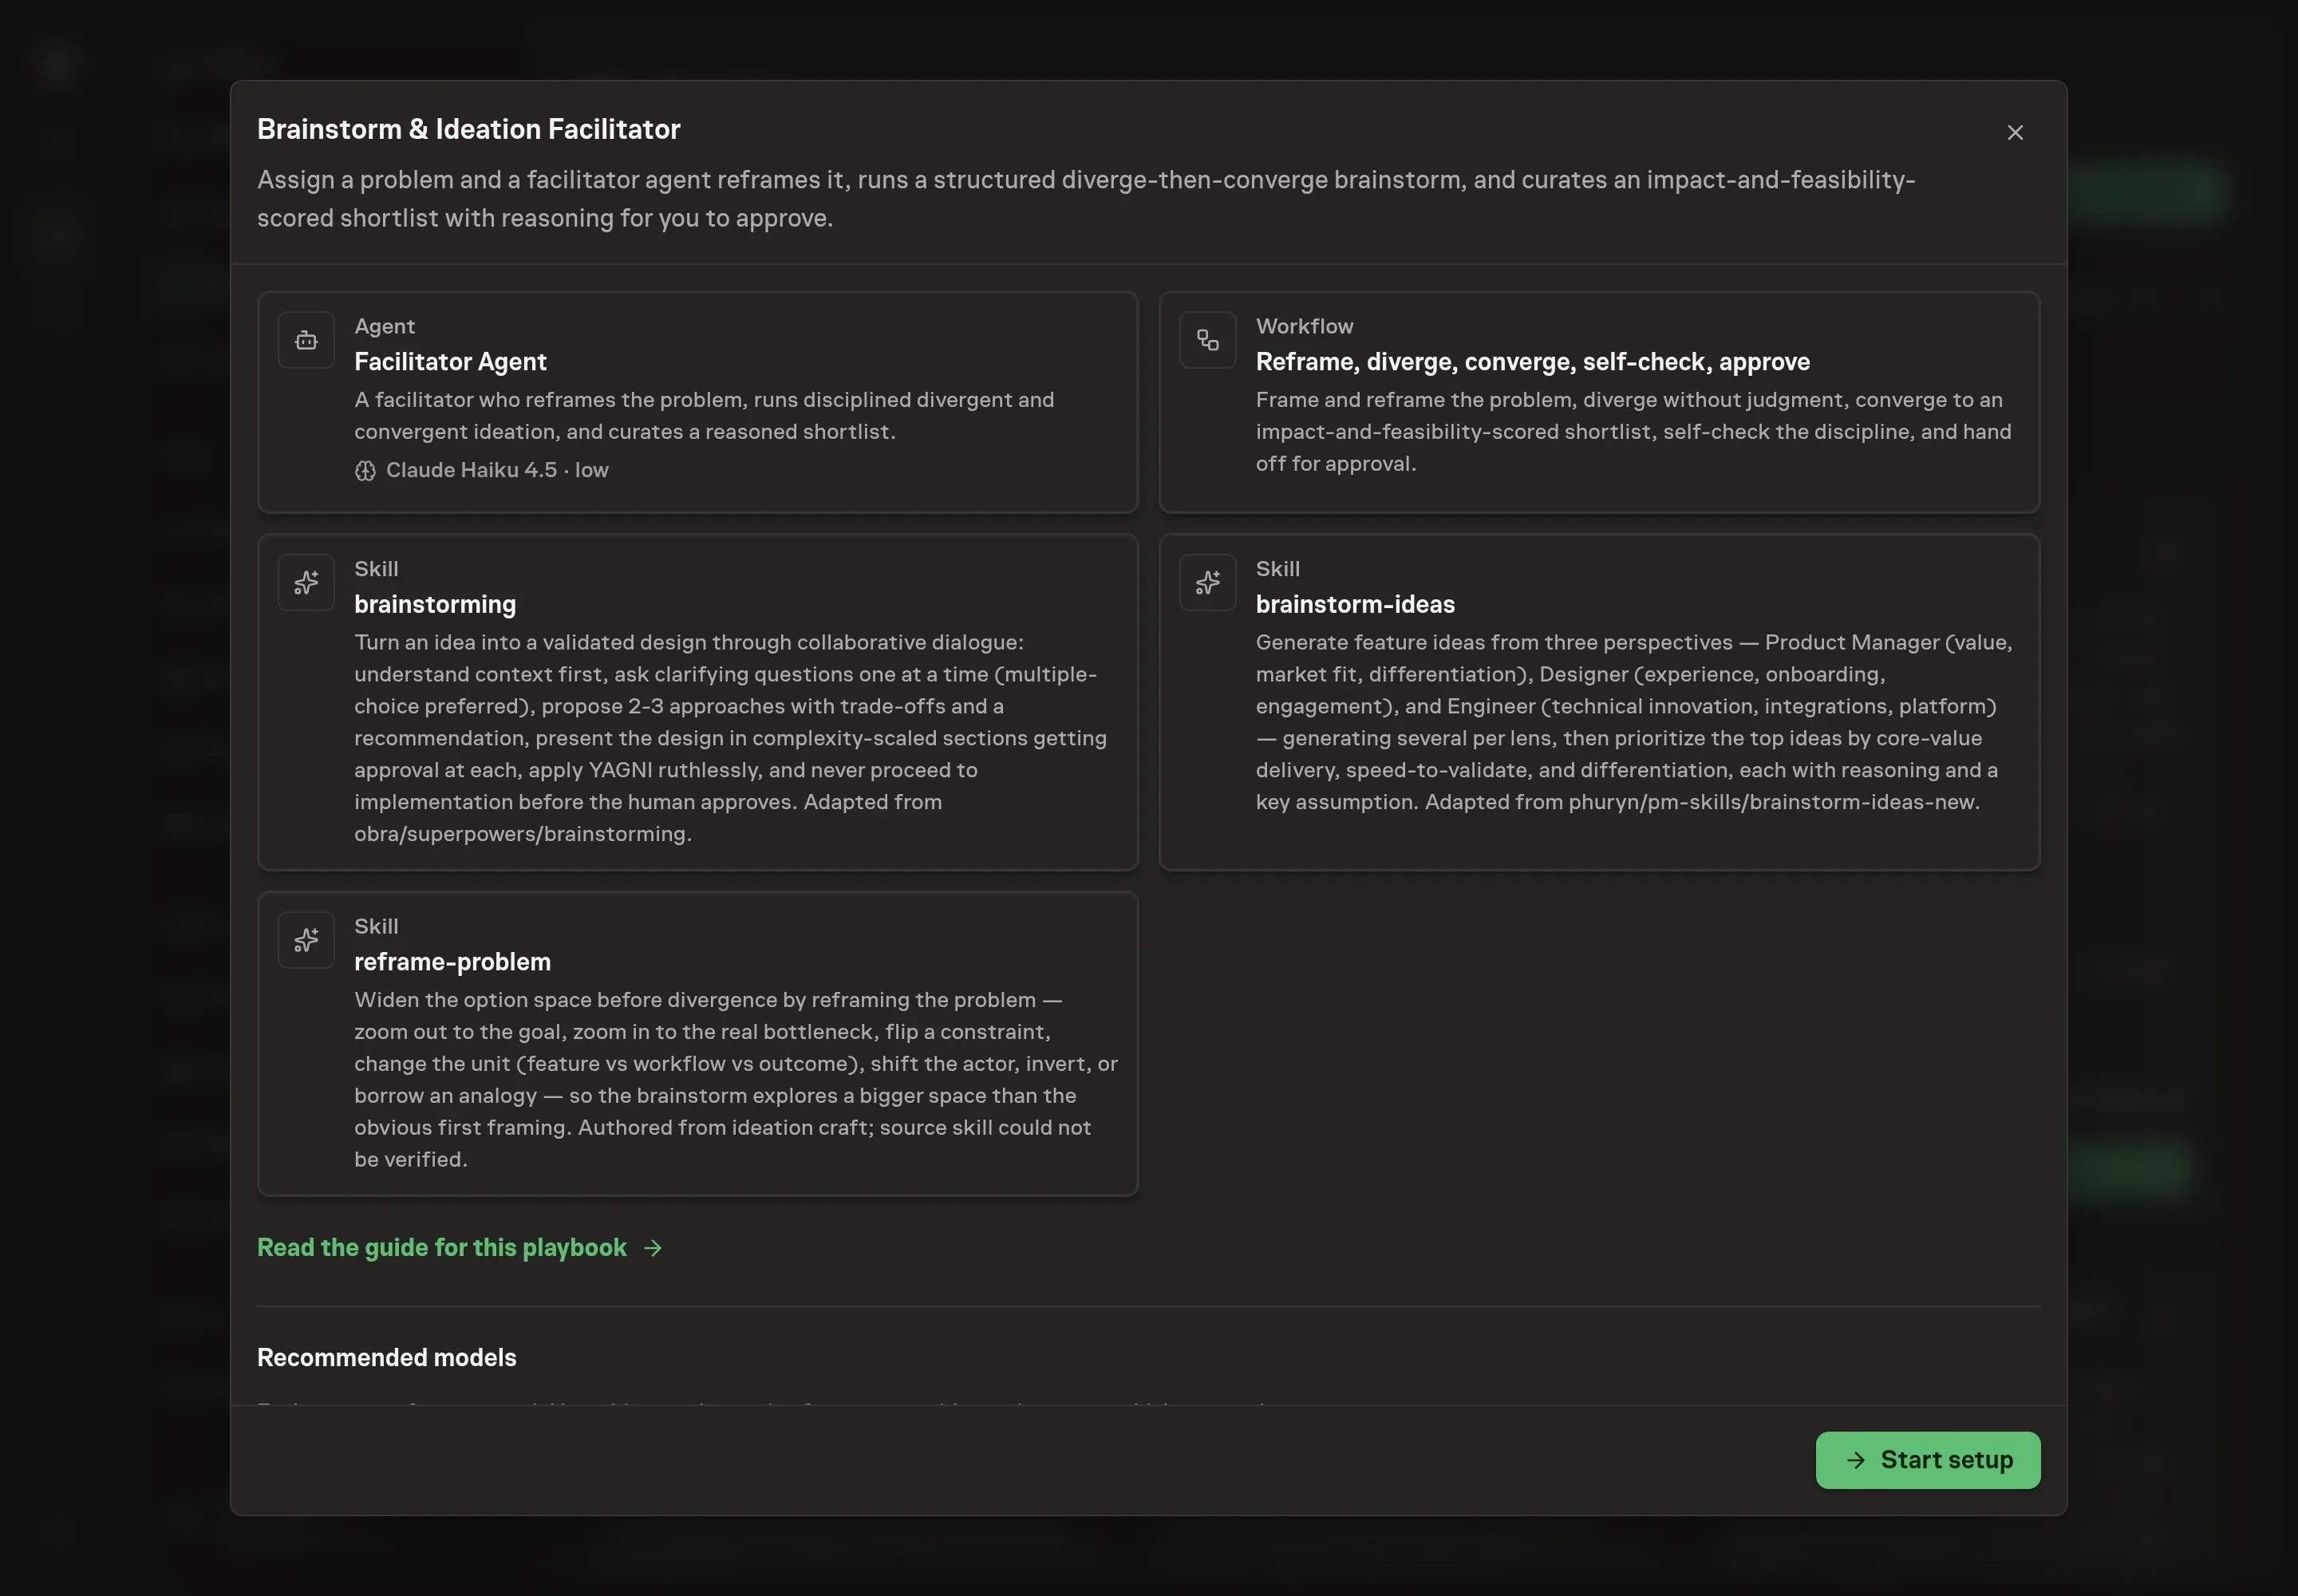The height and width of the screenshot is (1596, 2298).
Task: Click the model icon beside Claude Haiku 4.5
Action: point(365,471)
